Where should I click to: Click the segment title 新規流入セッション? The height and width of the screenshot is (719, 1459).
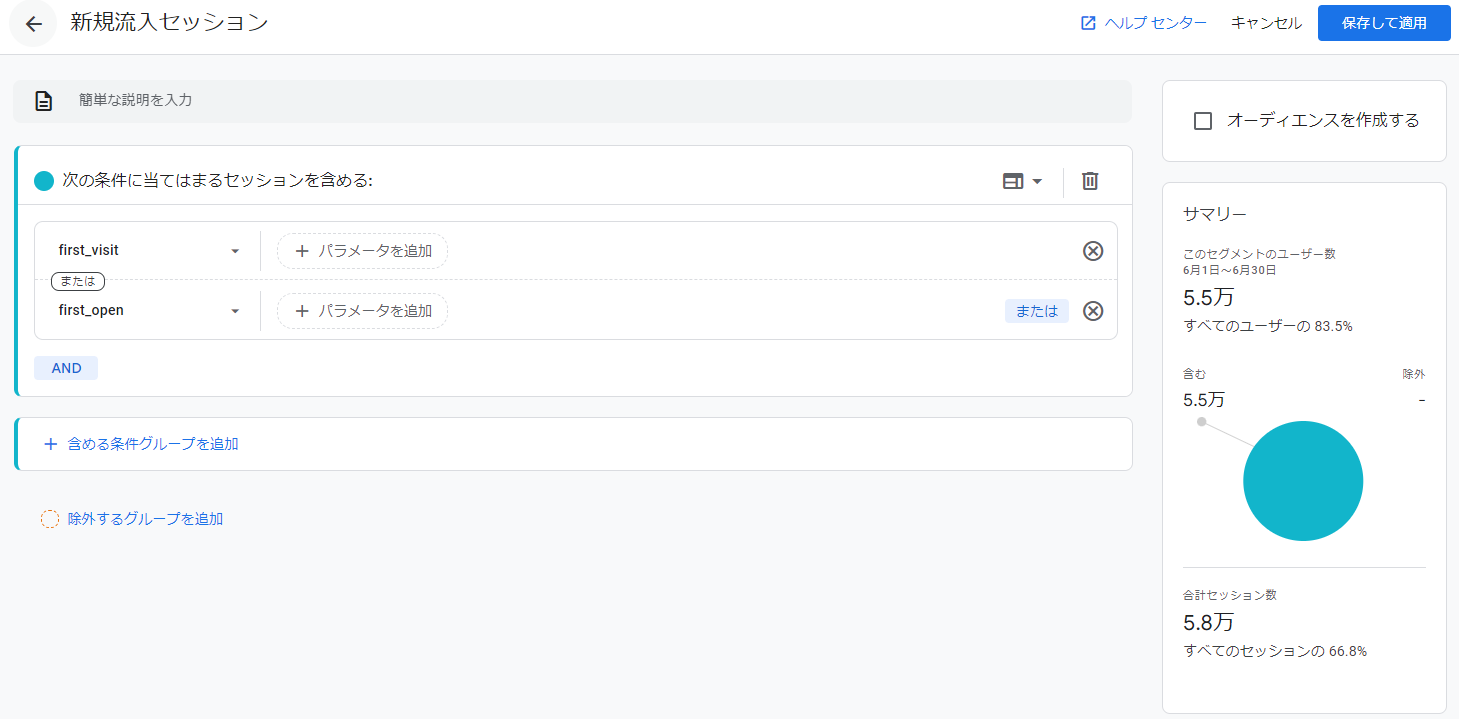(169, 23)
